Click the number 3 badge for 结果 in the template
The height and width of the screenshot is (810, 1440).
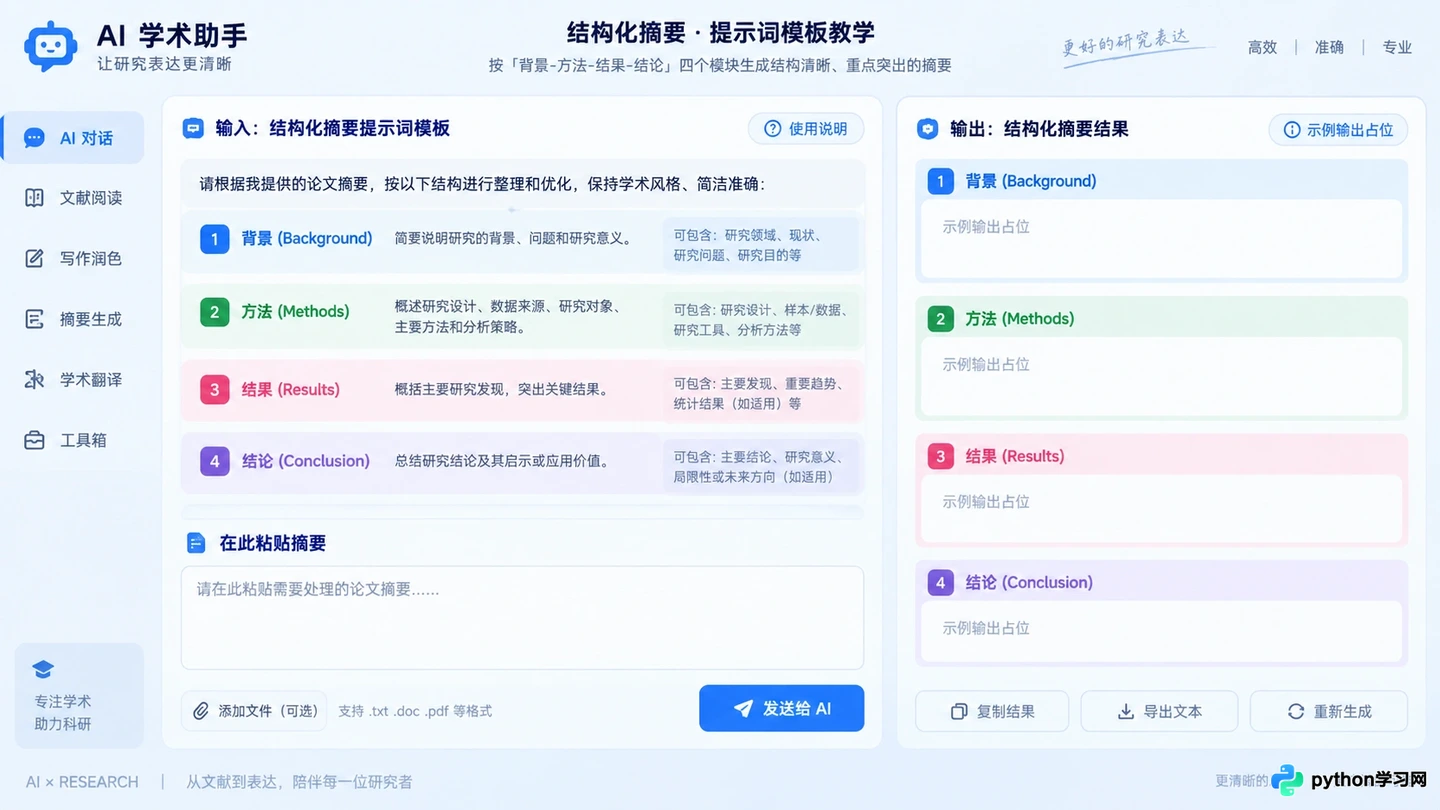point(214,389)
